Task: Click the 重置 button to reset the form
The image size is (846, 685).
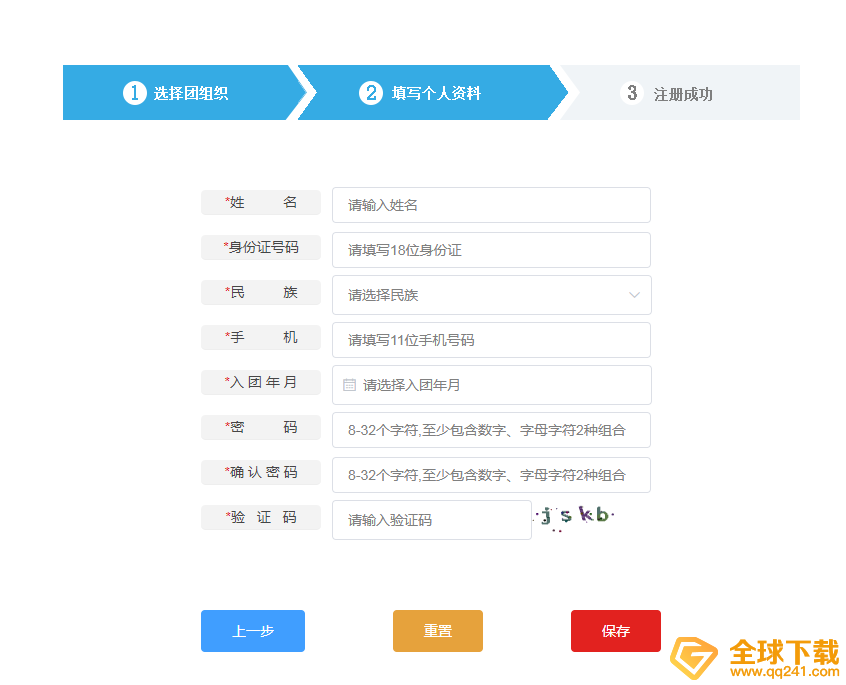Action: (x=437, y=631)
